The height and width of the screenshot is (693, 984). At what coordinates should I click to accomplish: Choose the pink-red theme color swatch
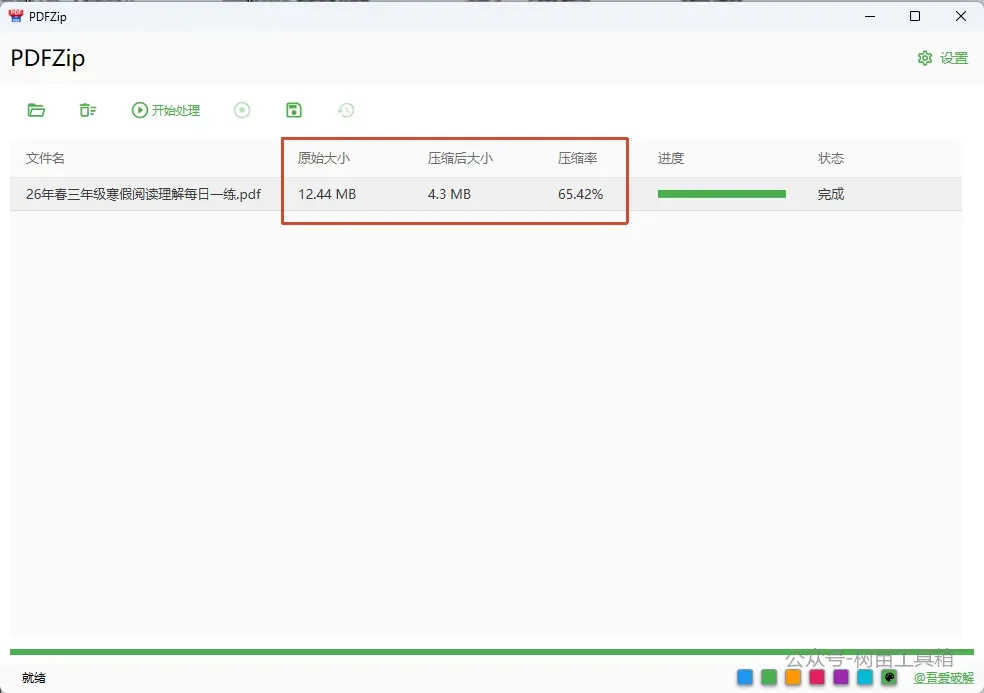pos(817,677)
